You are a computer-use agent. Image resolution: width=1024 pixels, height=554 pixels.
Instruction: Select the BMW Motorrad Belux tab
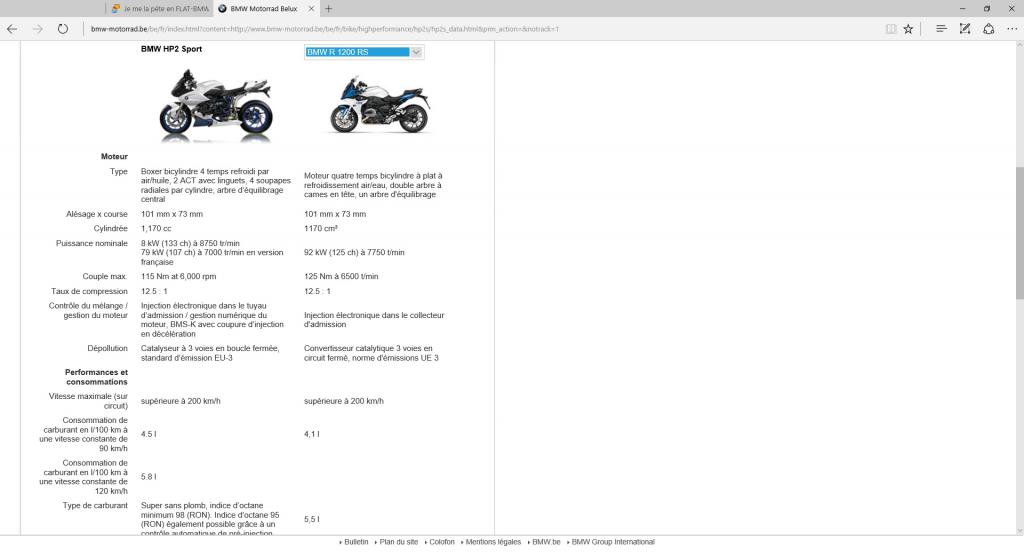[x=264, y=8]
